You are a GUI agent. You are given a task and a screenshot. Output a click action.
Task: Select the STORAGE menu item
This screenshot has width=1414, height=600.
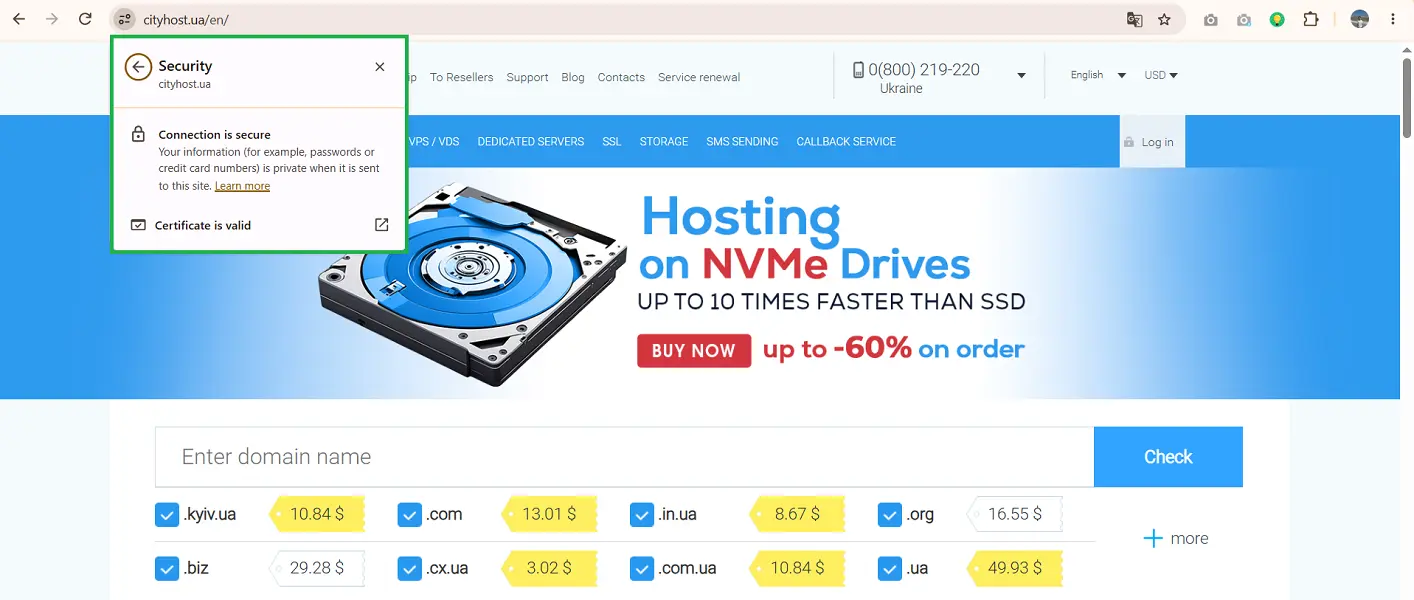point(664,141)
